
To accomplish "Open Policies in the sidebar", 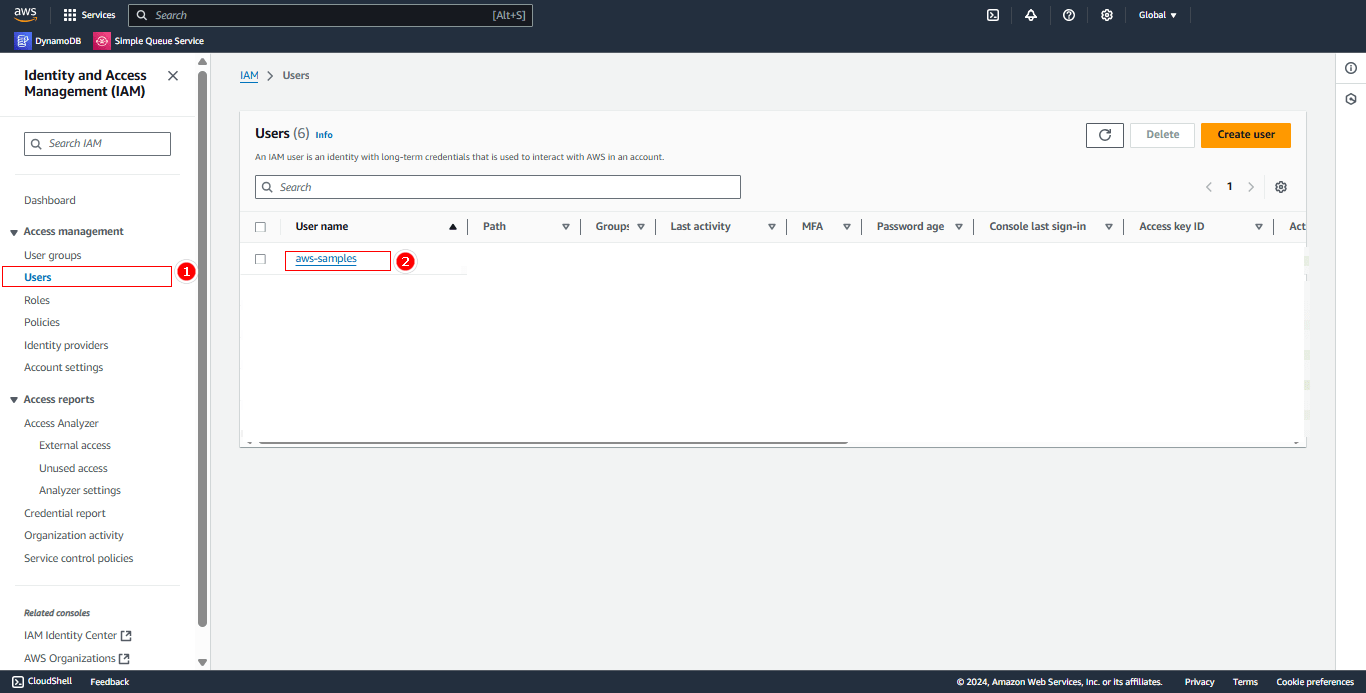I will click(x=42, y=322).
